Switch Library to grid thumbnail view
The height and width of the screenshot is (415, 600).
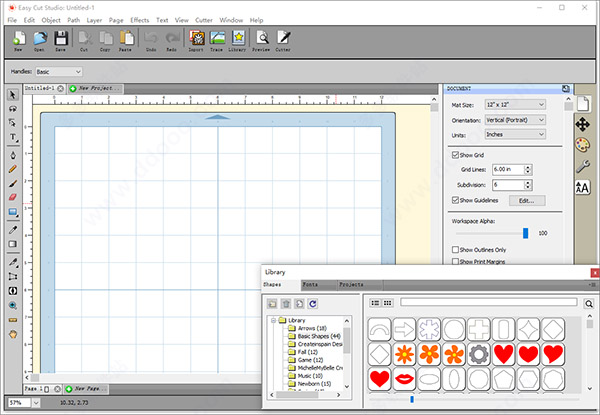point(388,303)
